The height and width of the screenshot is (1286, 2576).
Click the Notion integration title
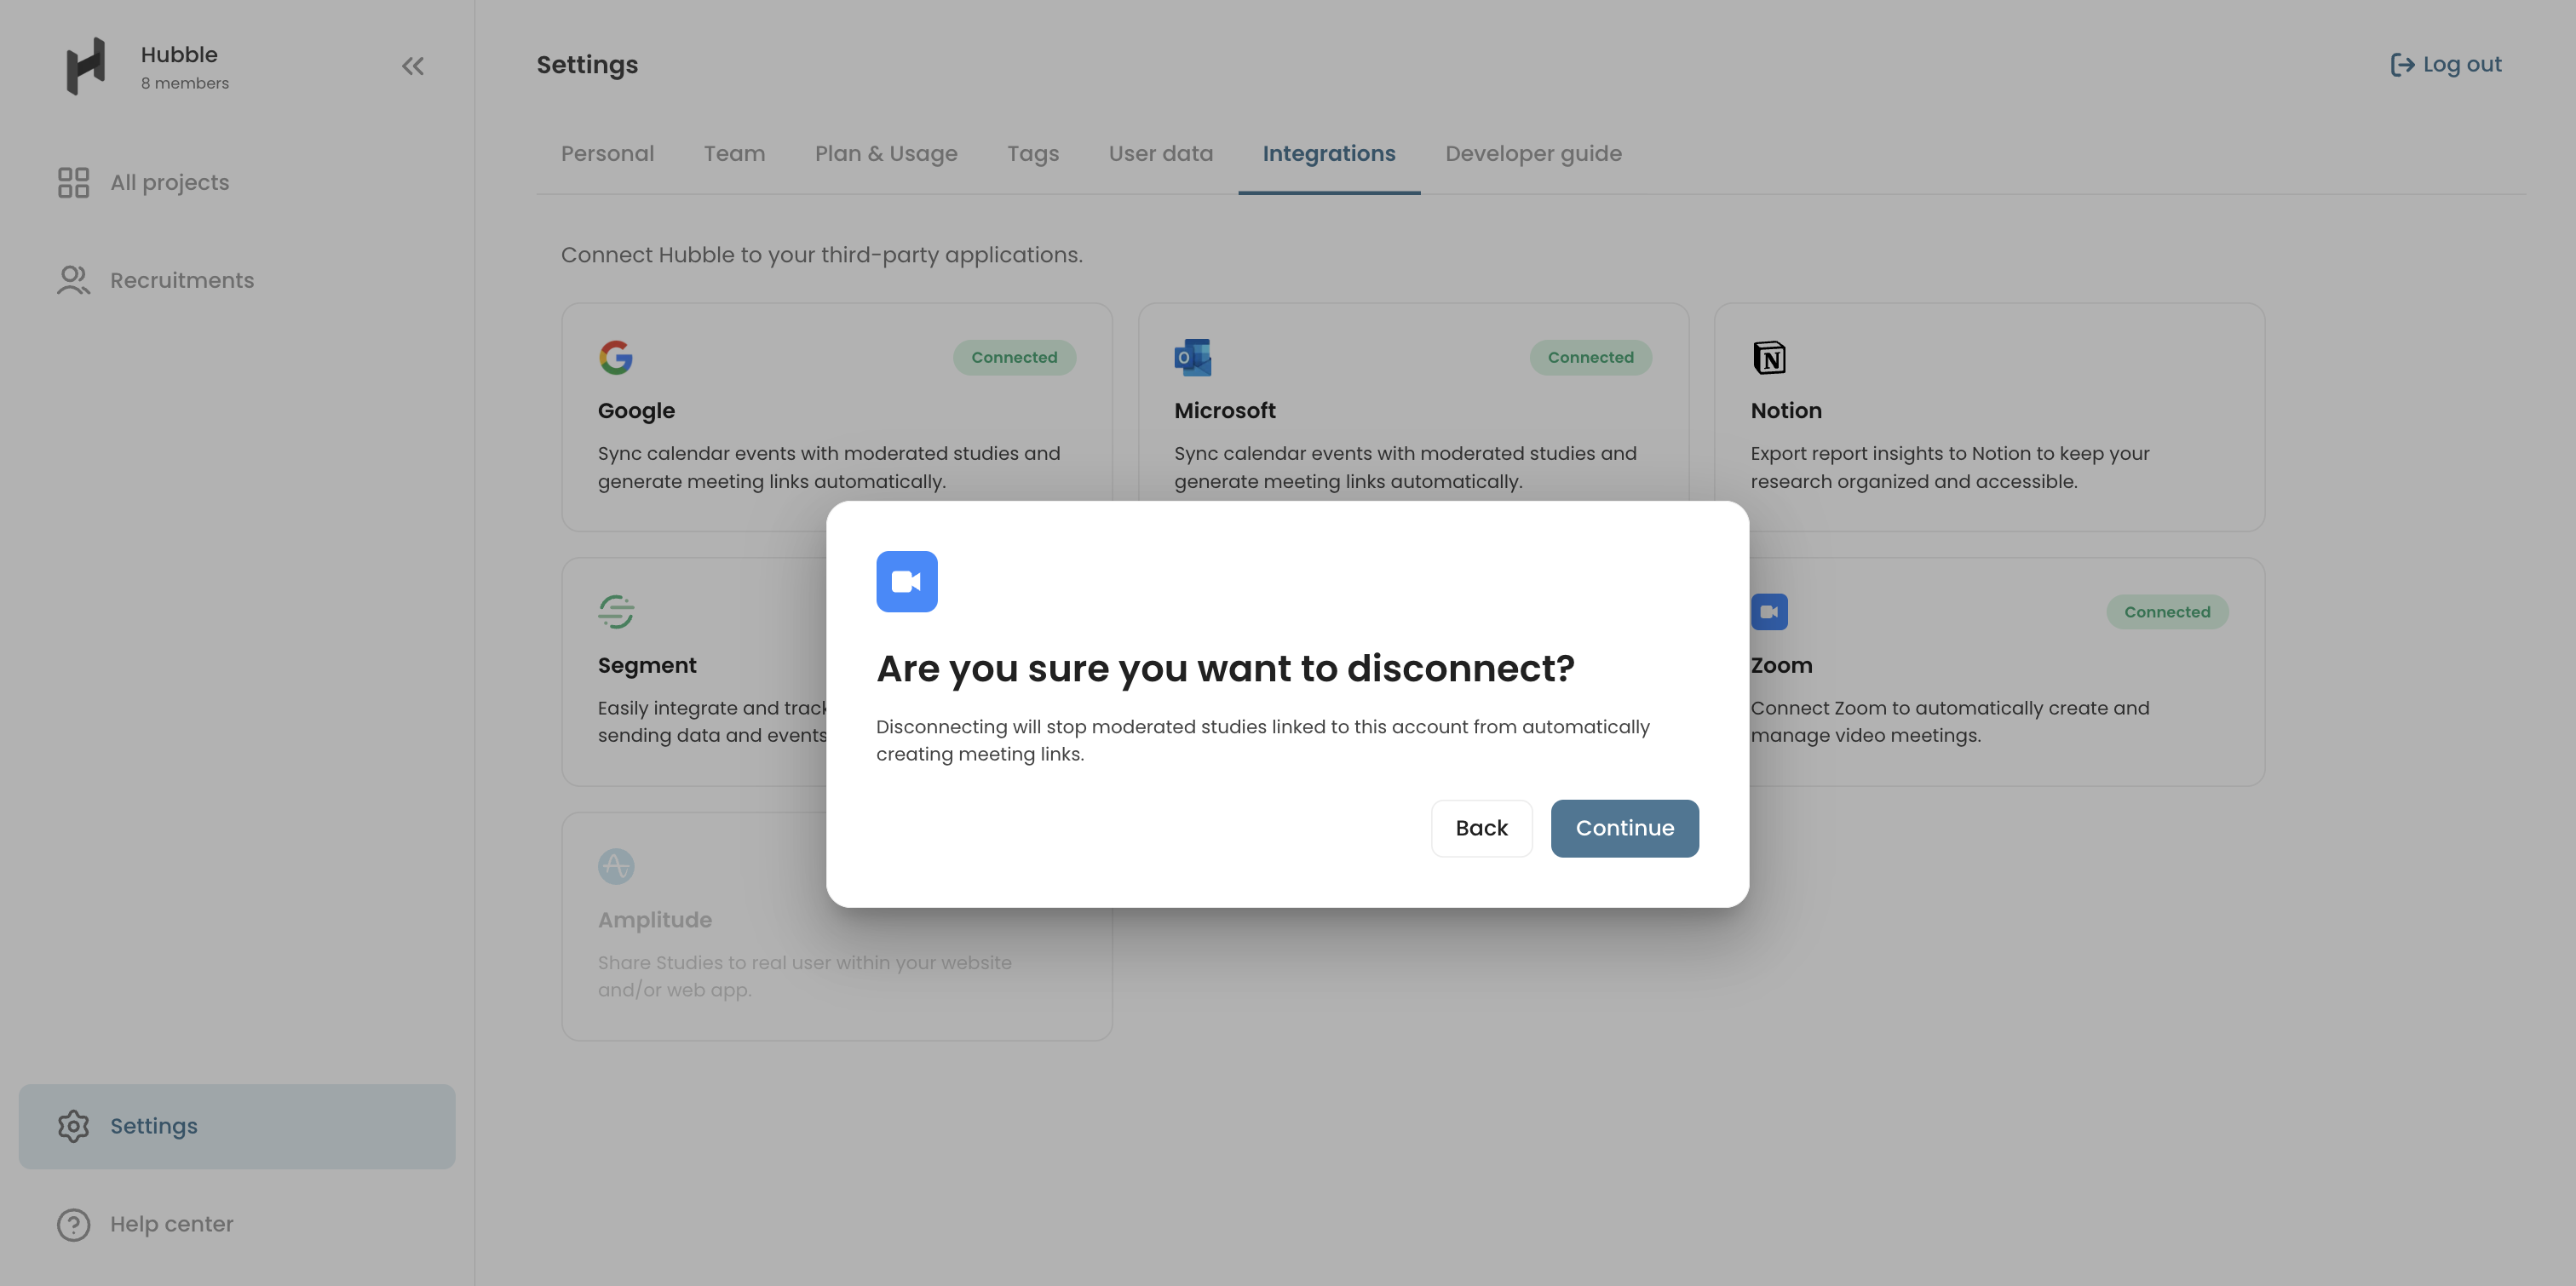coord(1786,411)
